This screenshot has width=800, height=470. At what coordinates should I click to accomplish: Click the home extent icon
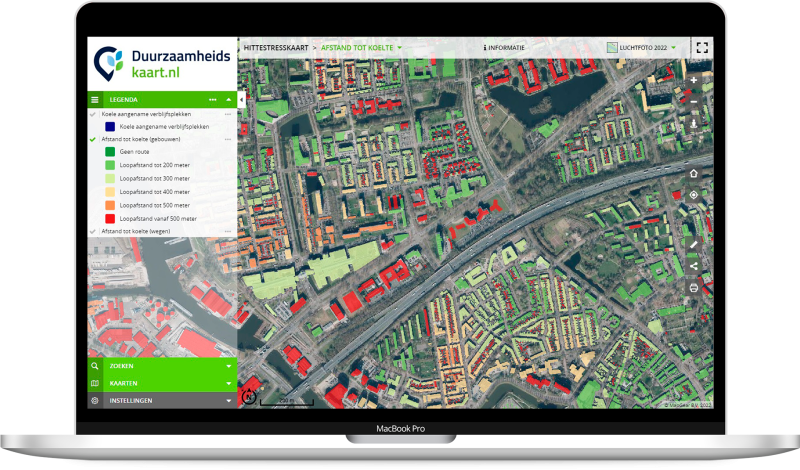pyautogui.click(x=693, y=173)
